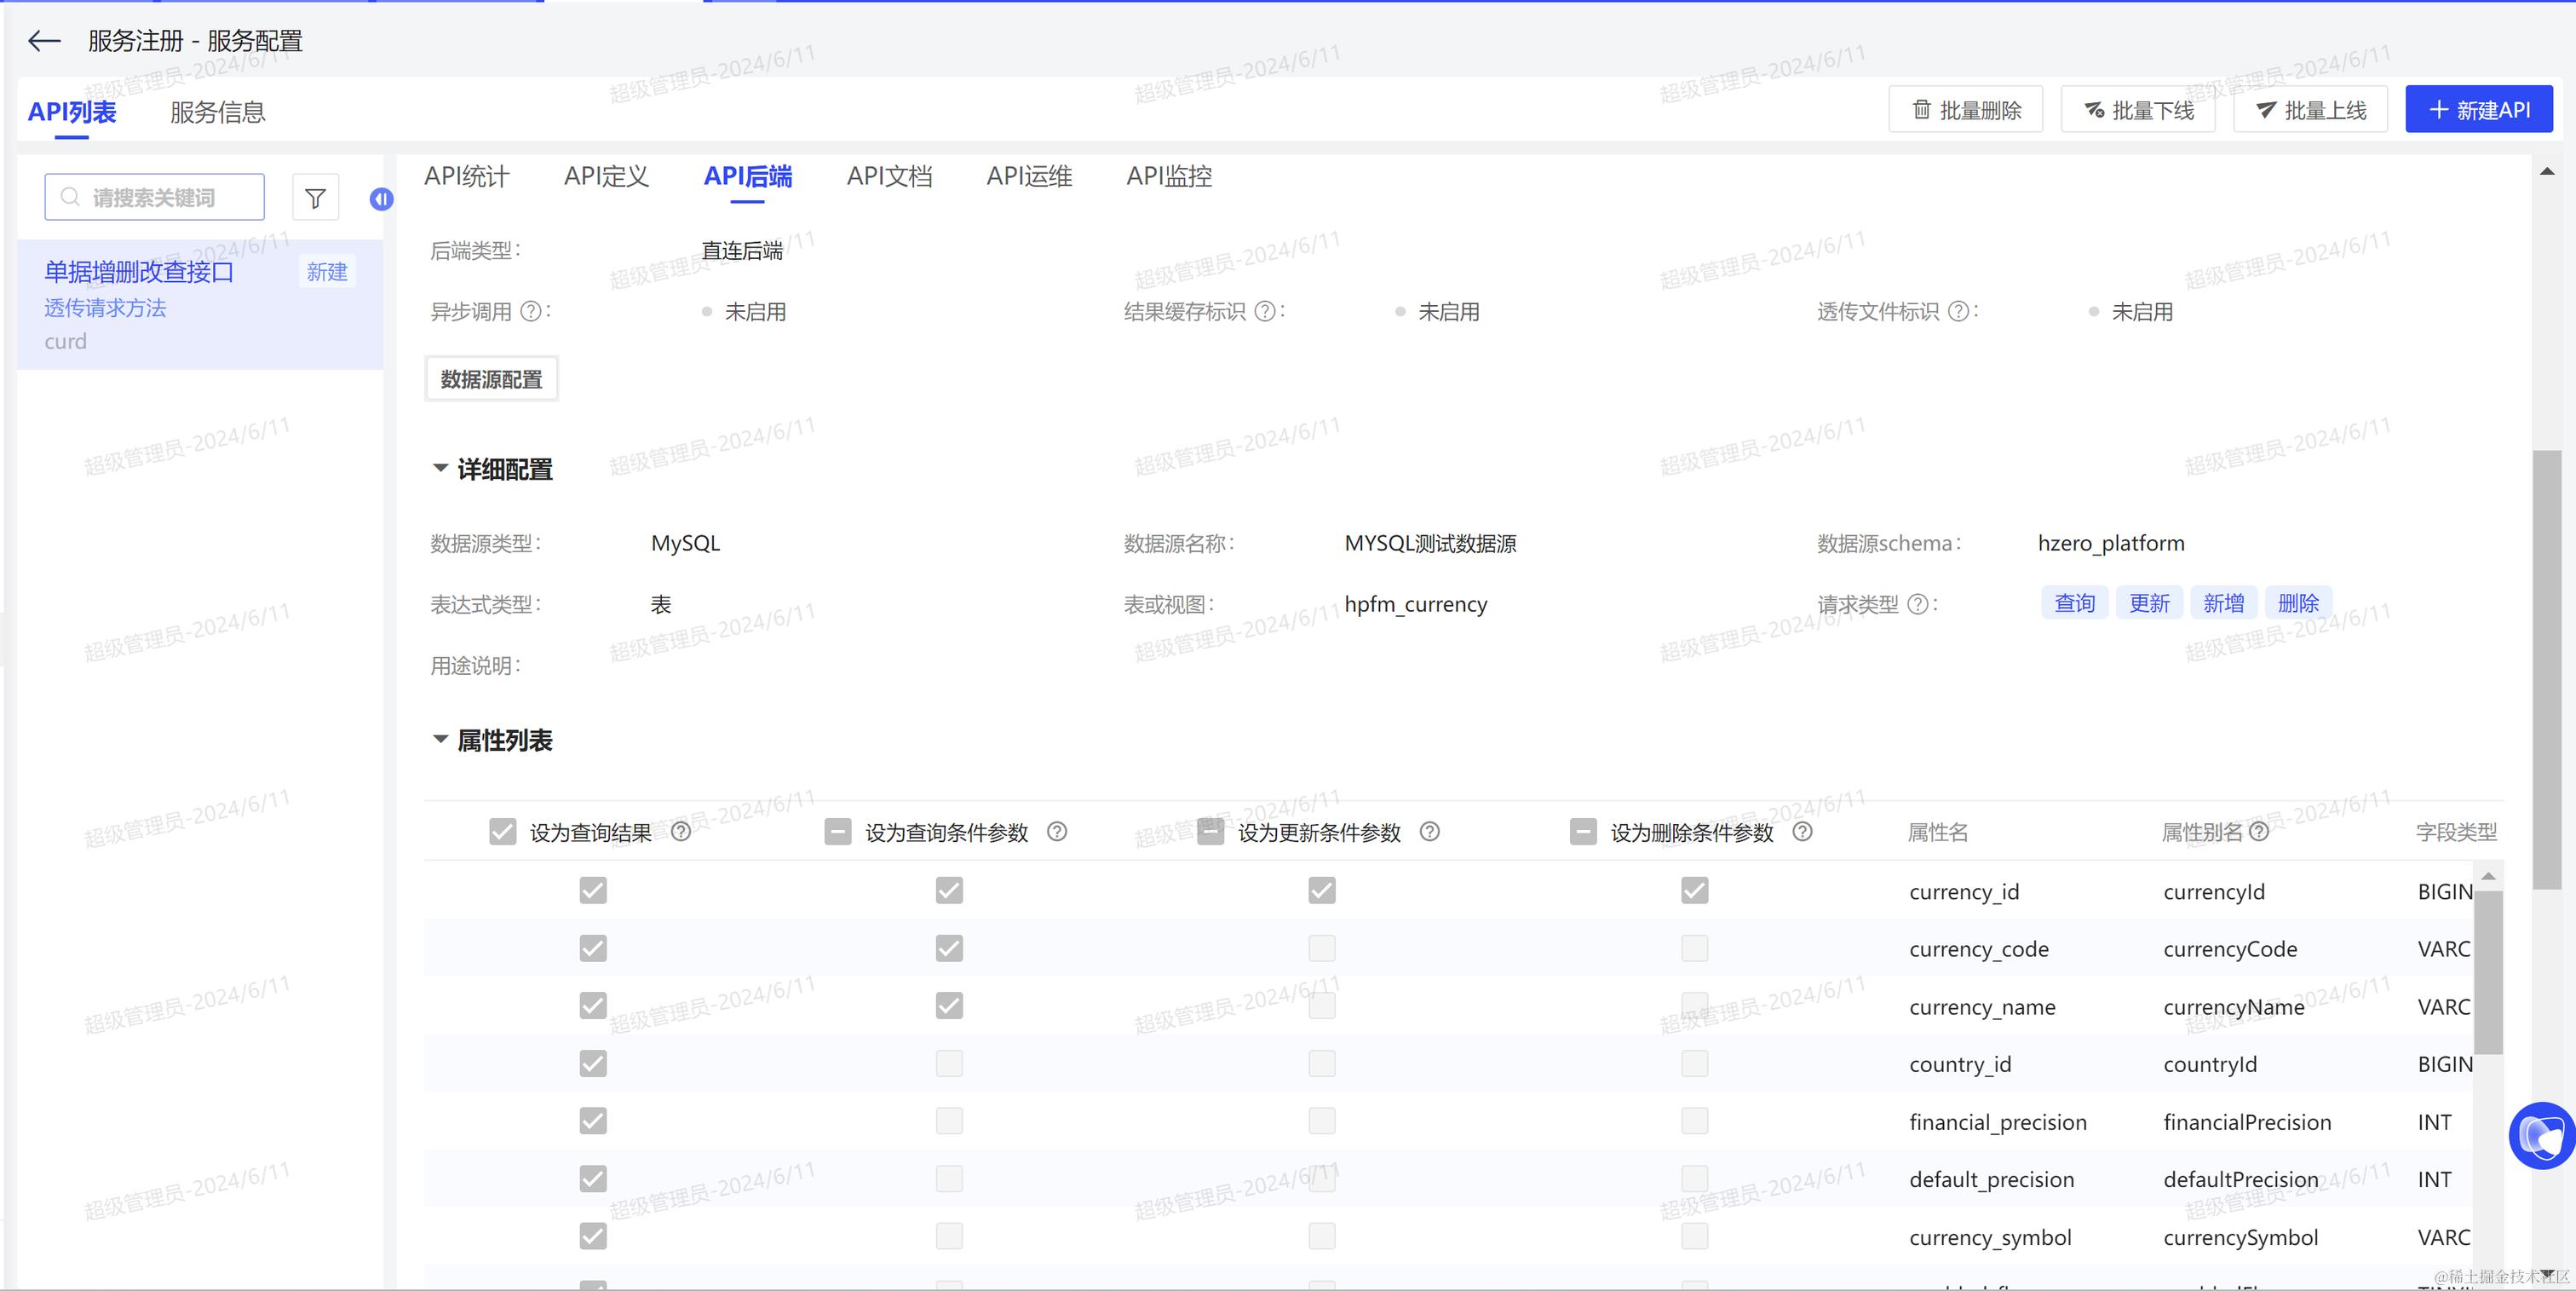
Task: Collapse the 属性列表 section
Action: click(440, 739)
